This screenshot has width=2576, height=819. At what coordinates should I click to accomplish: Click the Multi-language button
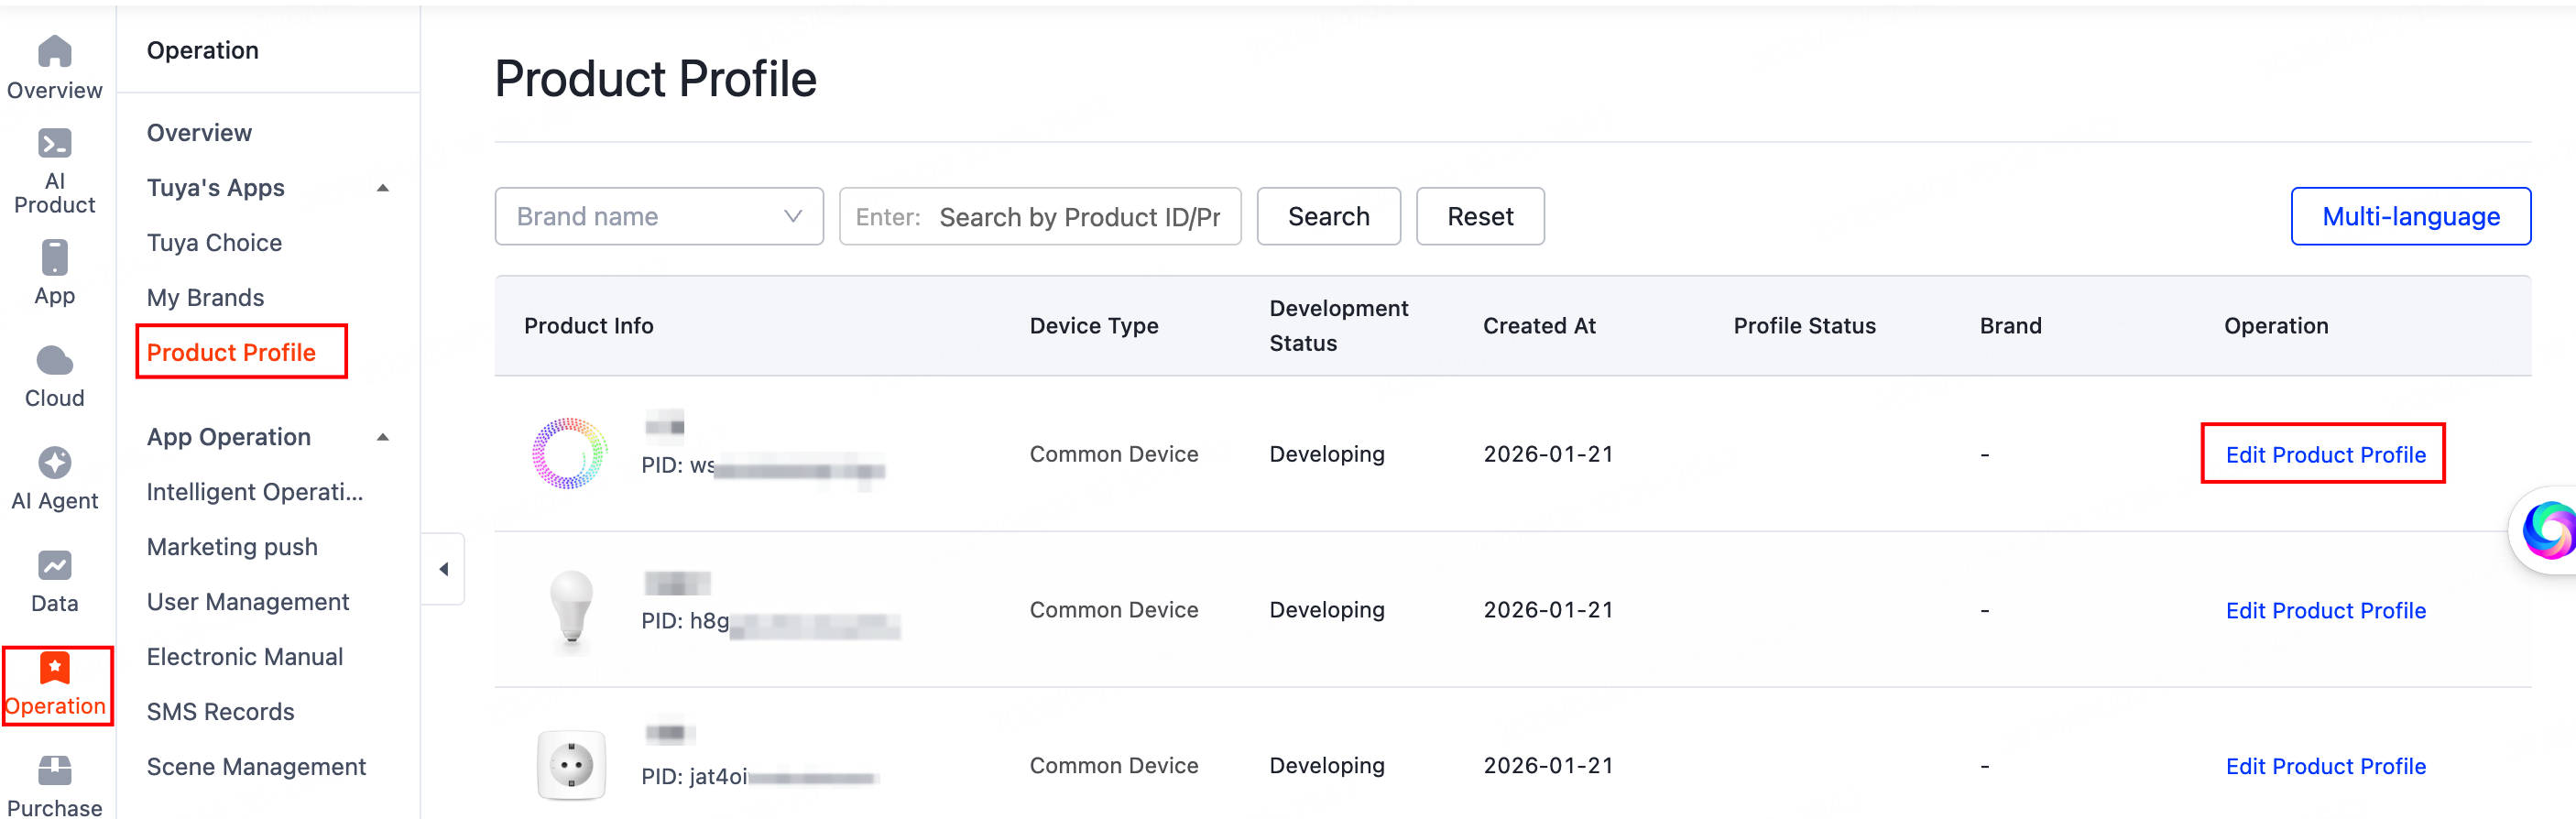pos(2409,216)
